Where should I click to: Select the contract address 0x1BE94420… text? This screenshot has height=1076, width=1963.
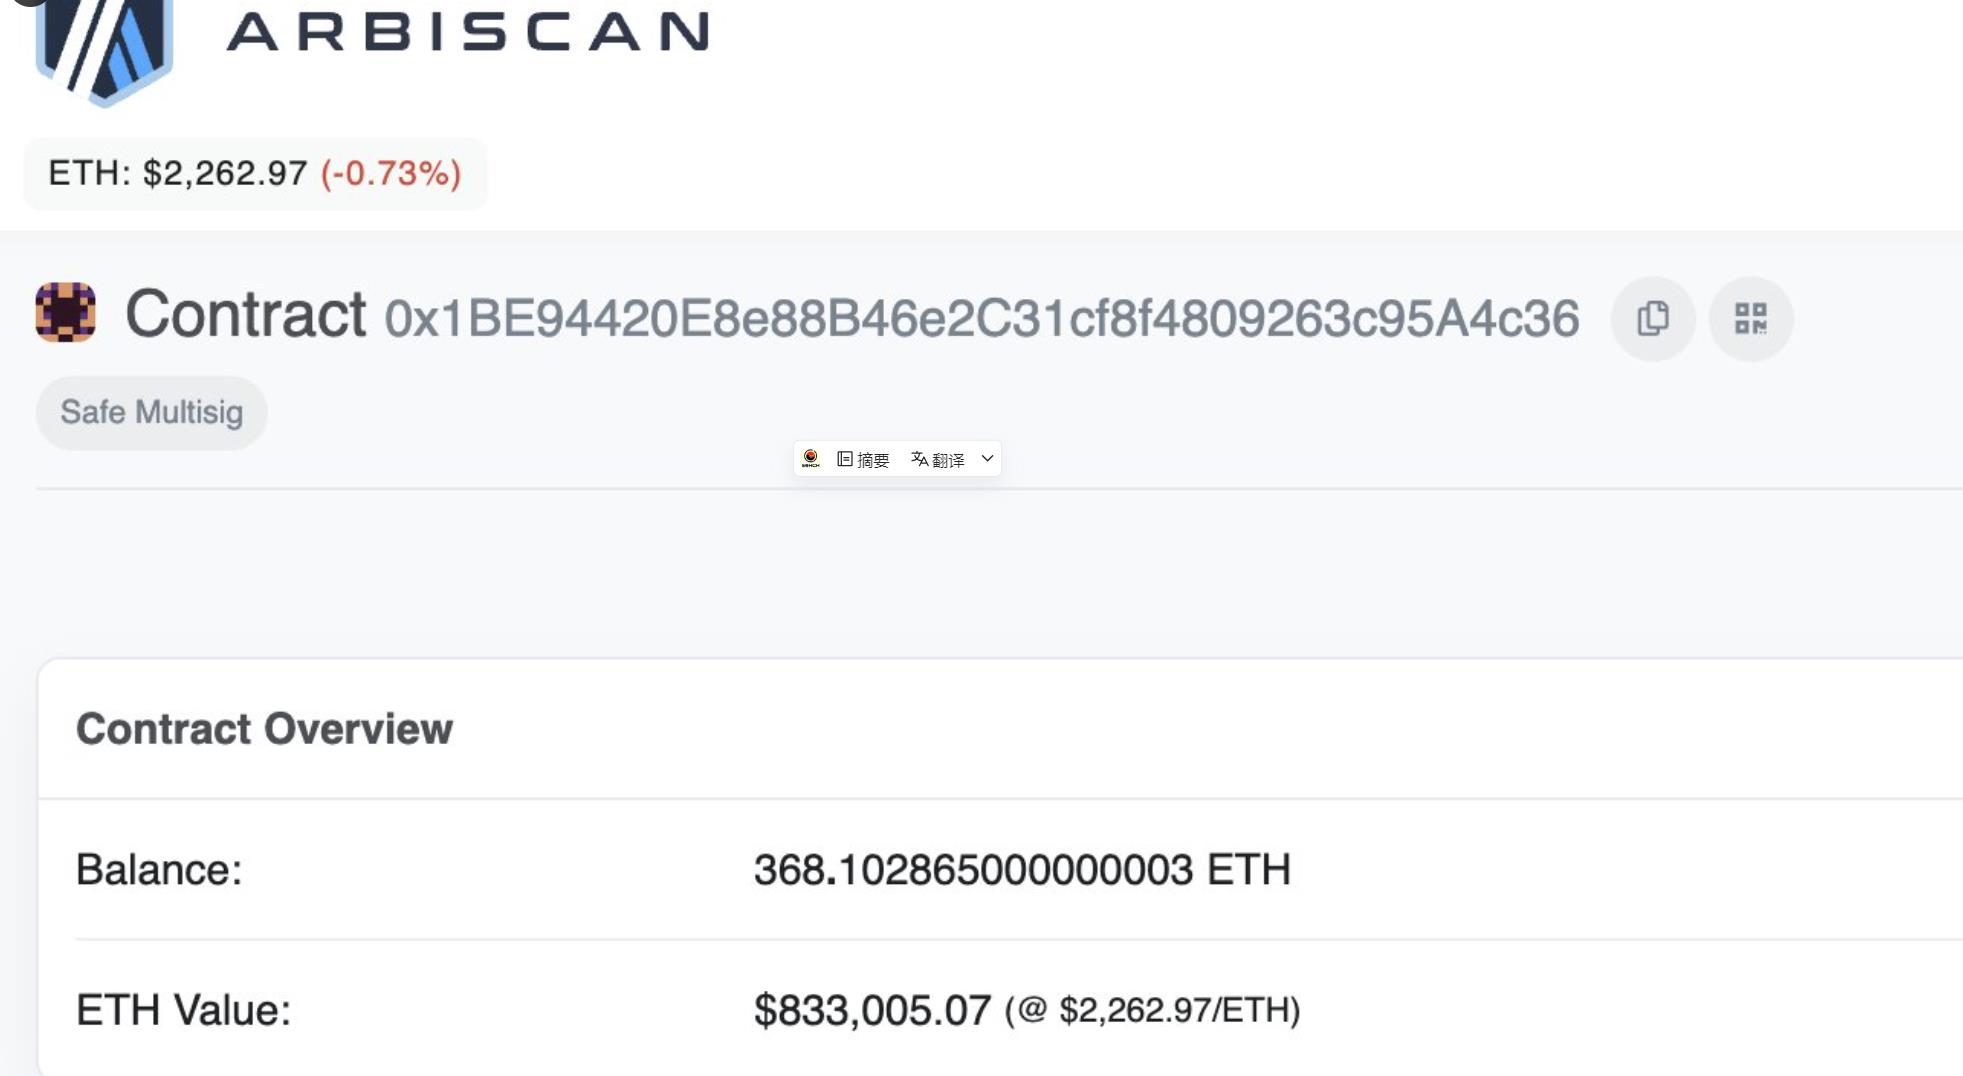pyautogui.click(x=981, y=318)
